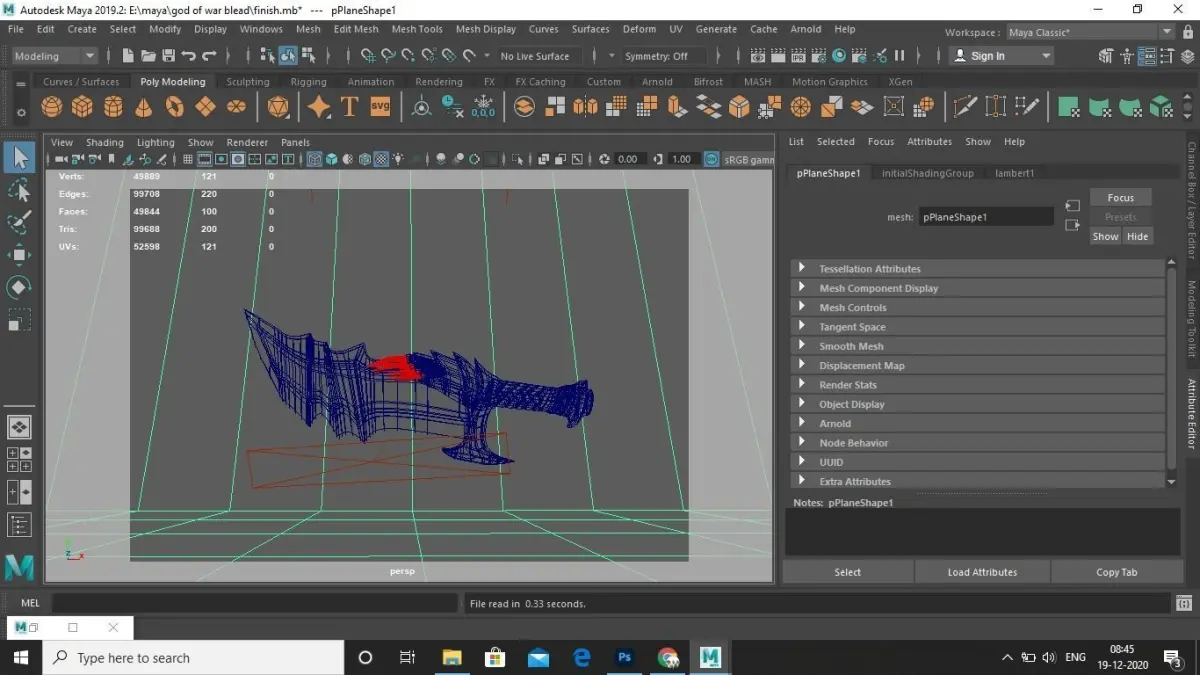1200x675 pixels.
Task: Select the Multi-Cut knife tool on shelf
Action: [x=965, y=106]
